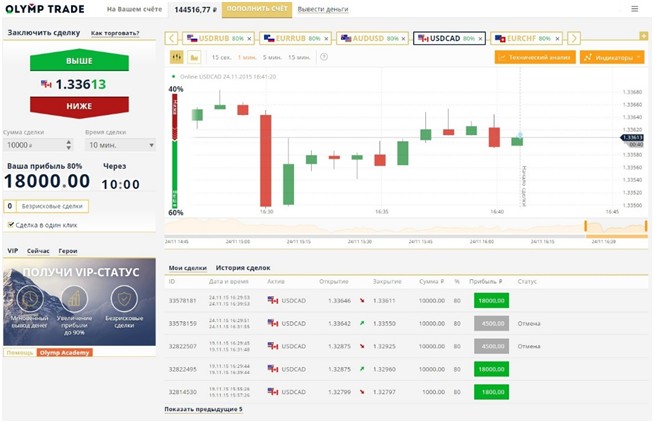Click right handle of chart range slider

[646, 226]
